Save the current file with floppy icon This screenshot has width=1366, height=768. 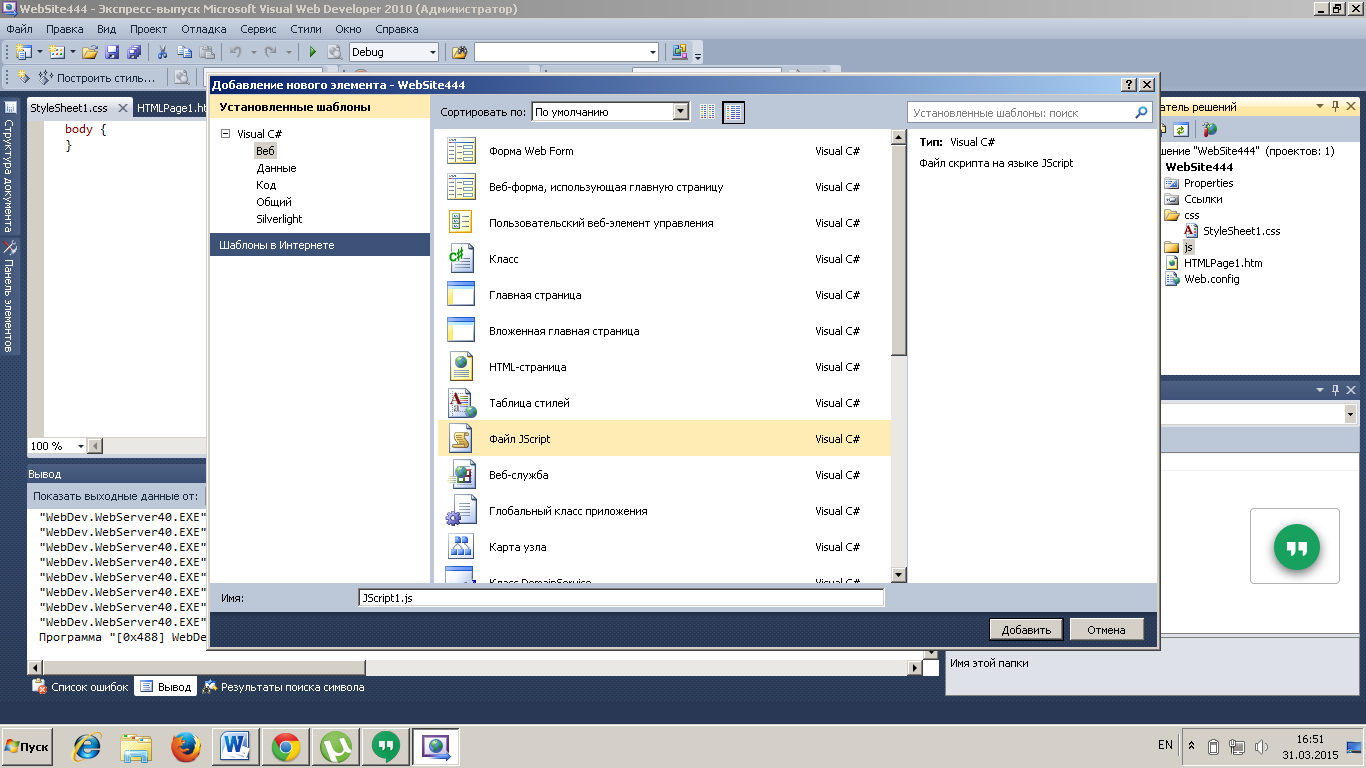112,52
